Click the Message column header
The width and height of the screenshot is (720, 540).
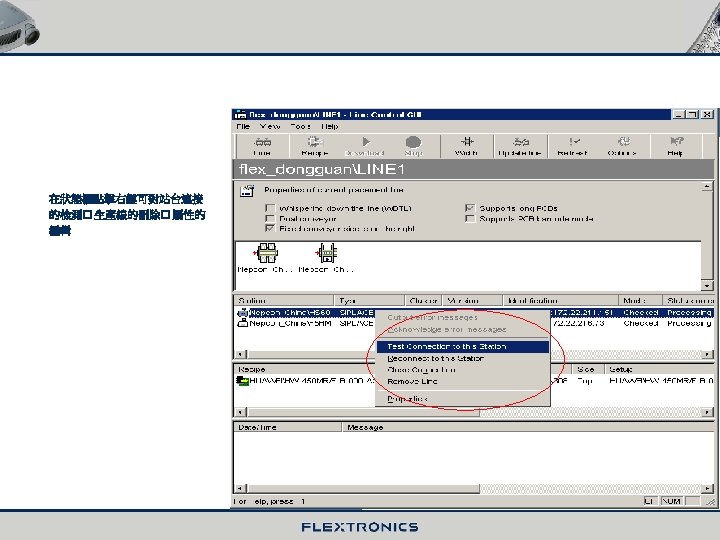tap(528, 427)
